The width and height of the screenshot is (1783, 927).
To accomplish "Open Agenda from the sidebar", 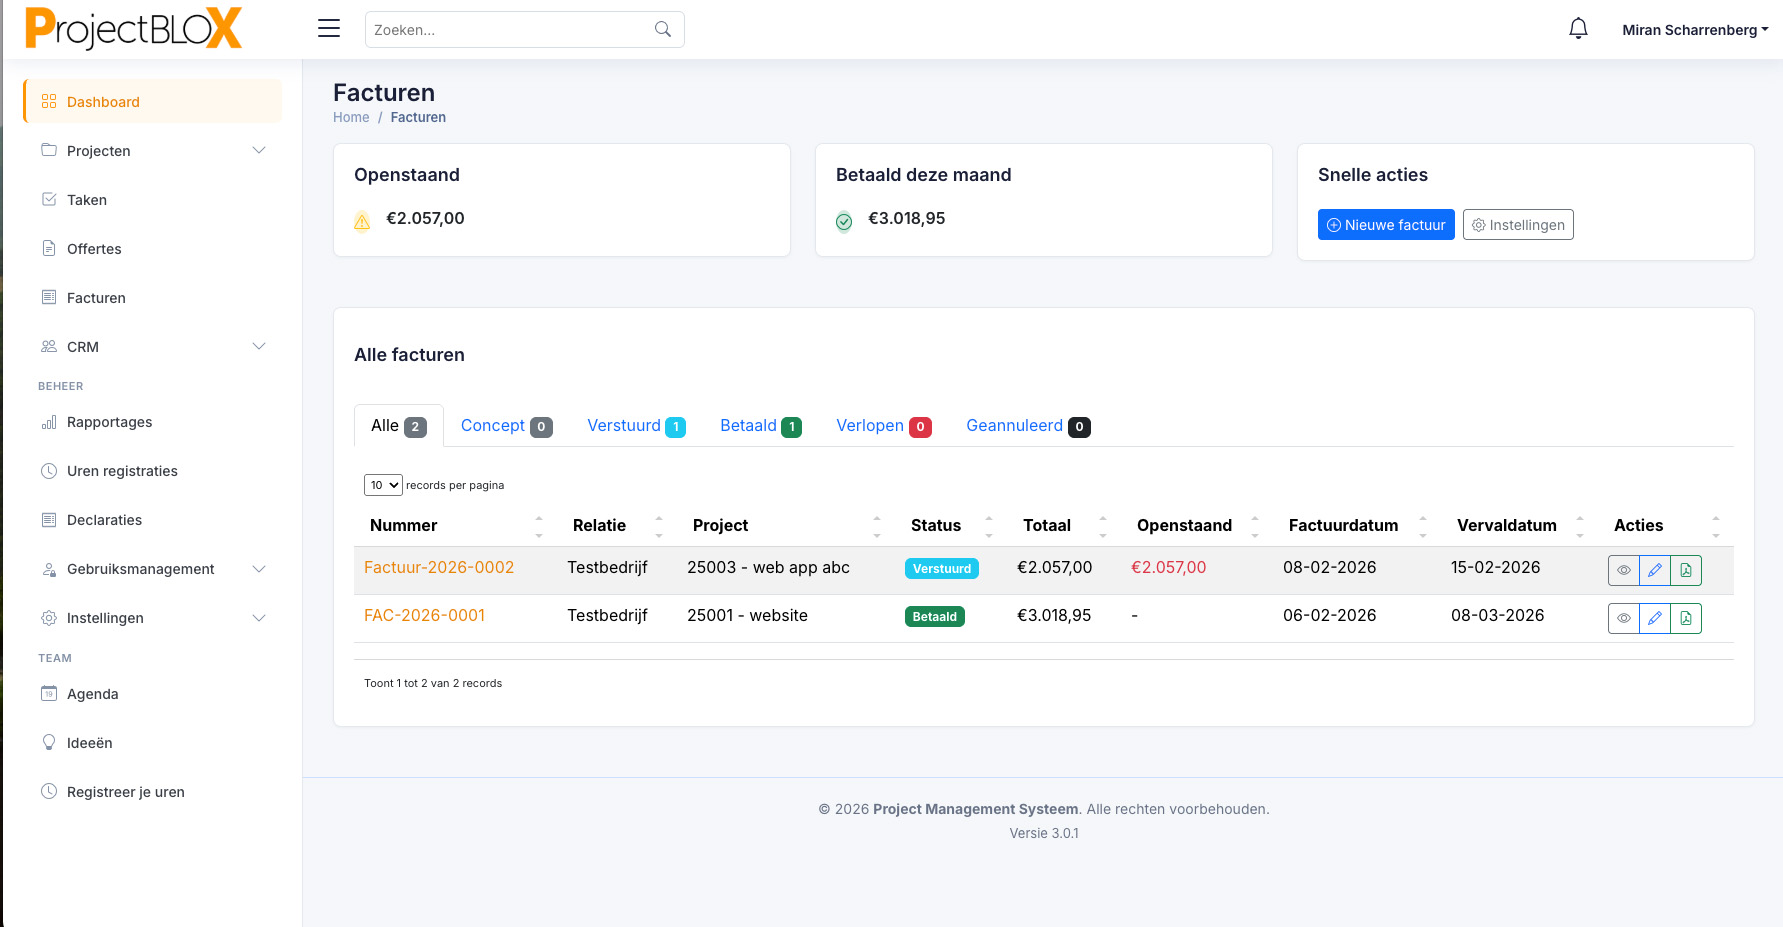I will (x=92, y=694).
